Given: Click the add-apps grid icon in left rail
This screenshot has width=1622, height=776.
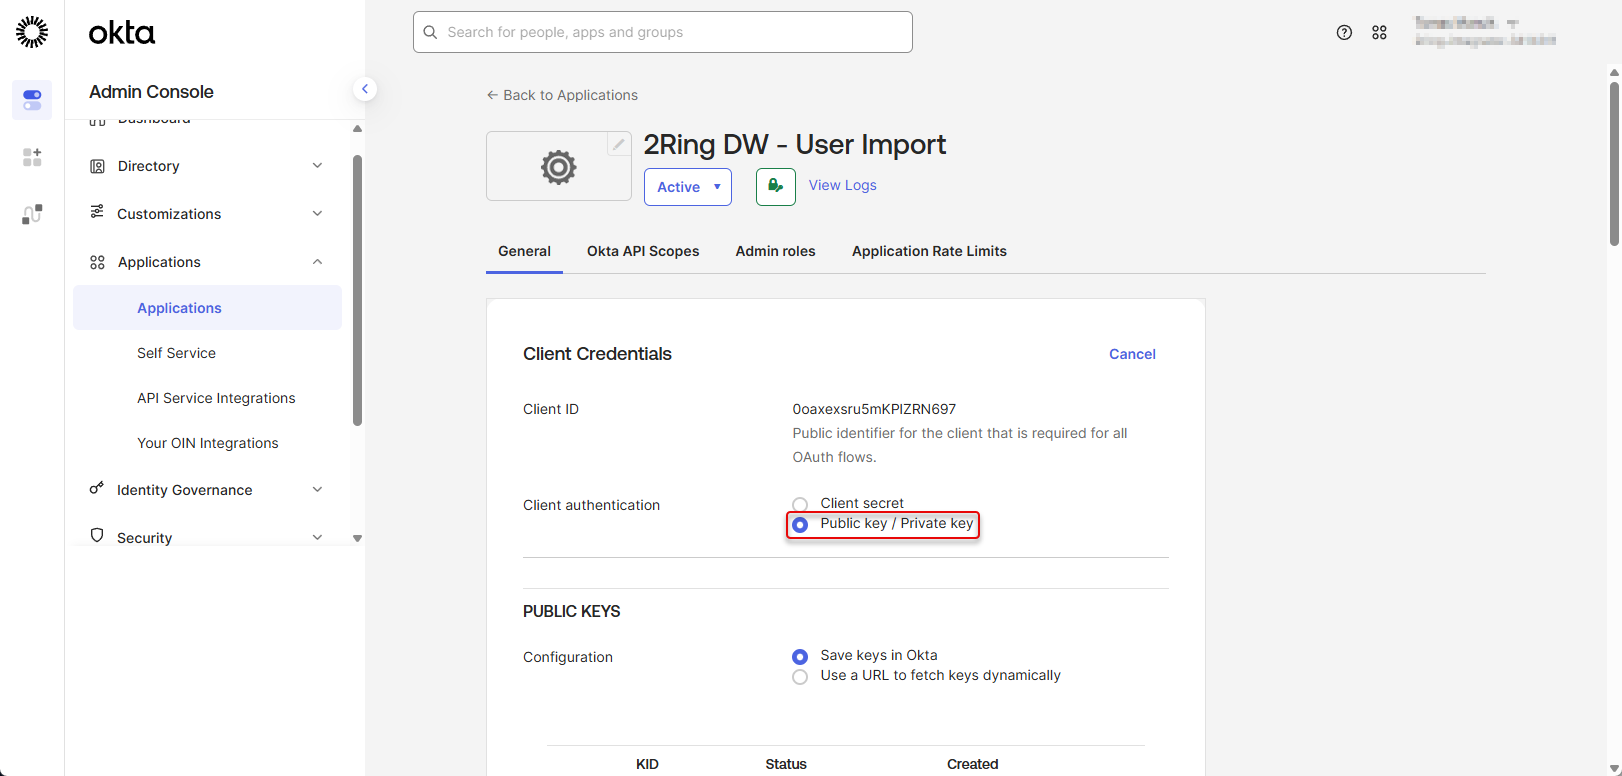Looking at the screenshot, I should click(32, 157).
